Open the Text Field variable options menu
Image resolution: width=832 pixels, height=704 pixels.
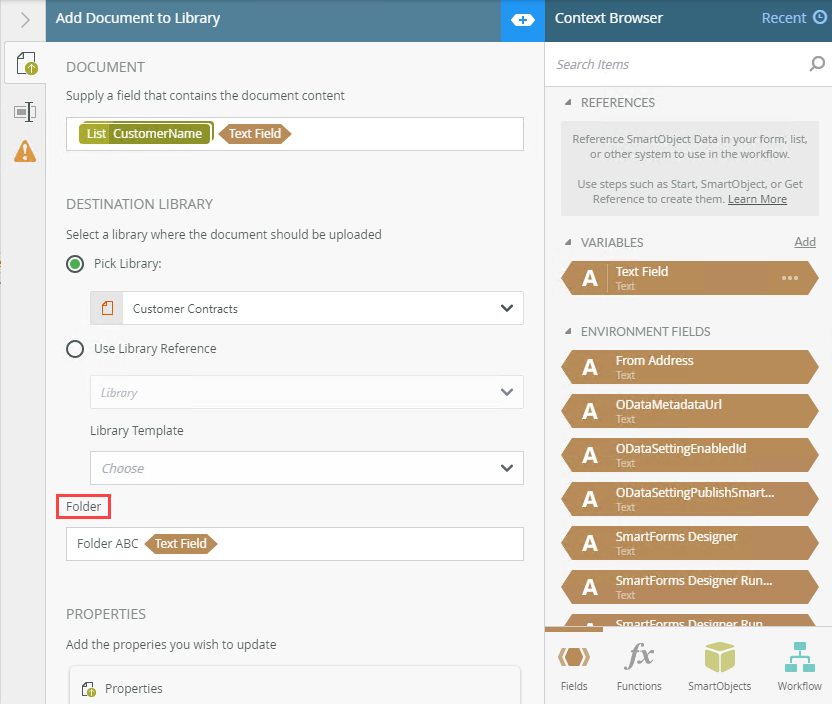(790, 278)
